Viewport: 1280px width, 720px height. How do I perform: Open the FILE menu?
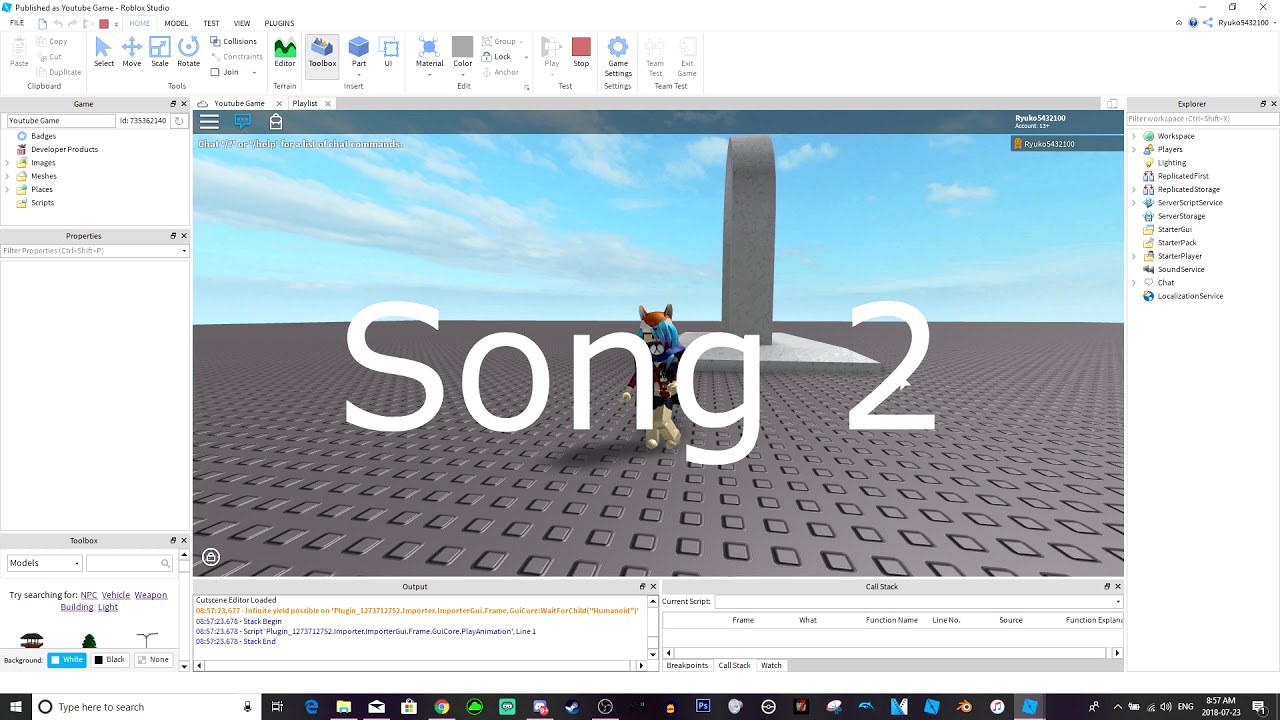click(17, 23)
